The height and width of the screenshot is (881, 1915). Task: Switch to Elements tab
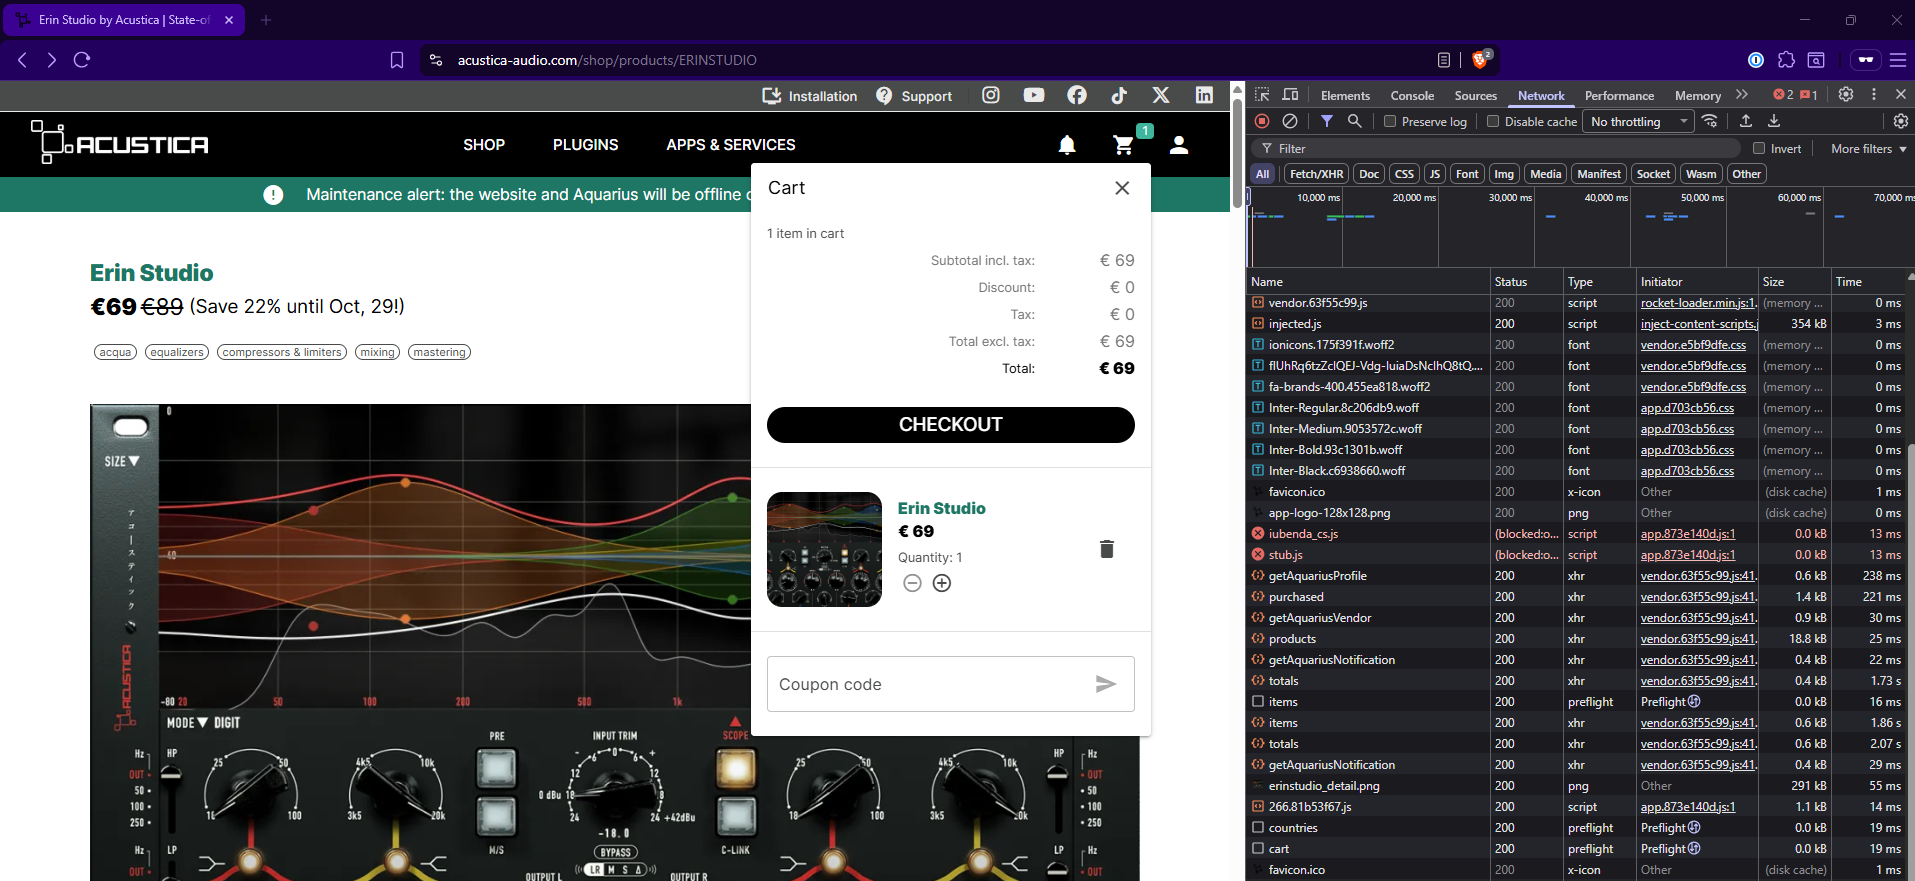1345,95
